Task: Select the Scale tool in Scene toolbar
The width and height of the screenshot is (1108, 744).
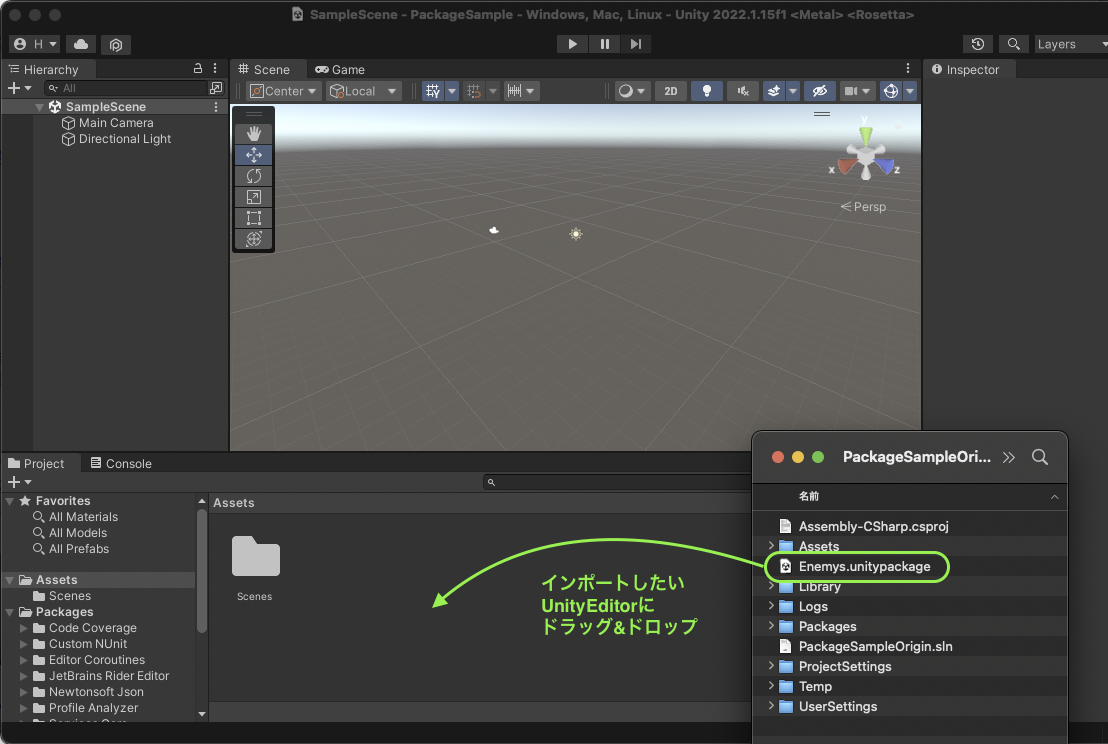Action: pyautogui.click(x=253, y=197)
